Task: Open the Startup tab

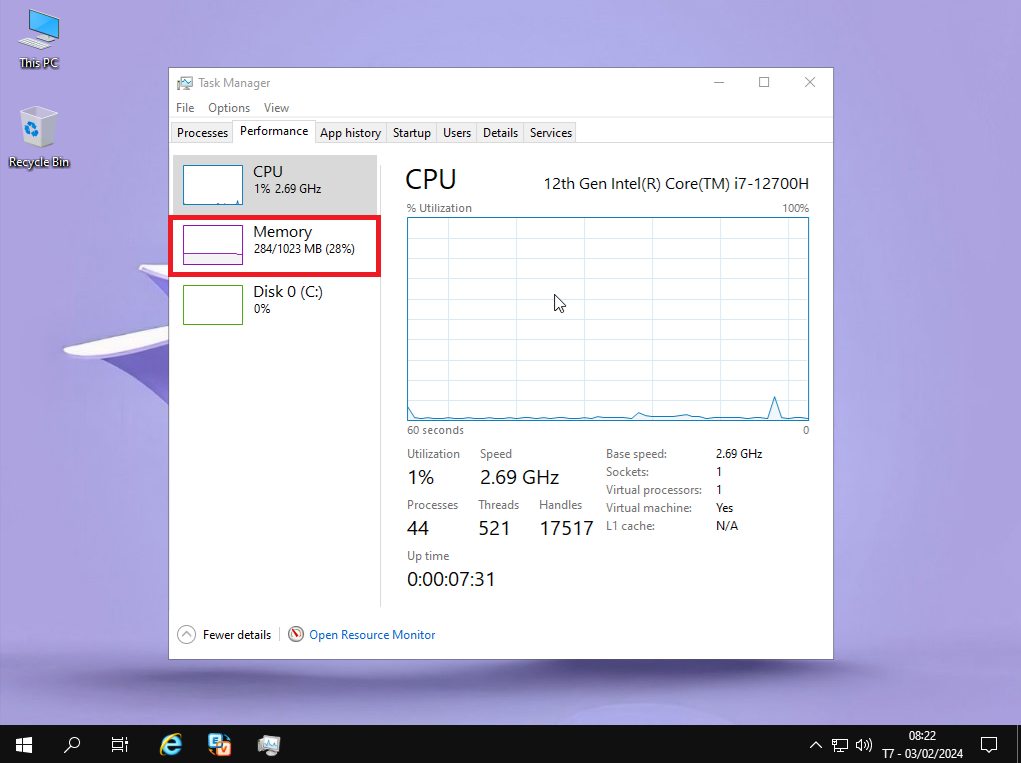Action: click(x=411, y=133)
